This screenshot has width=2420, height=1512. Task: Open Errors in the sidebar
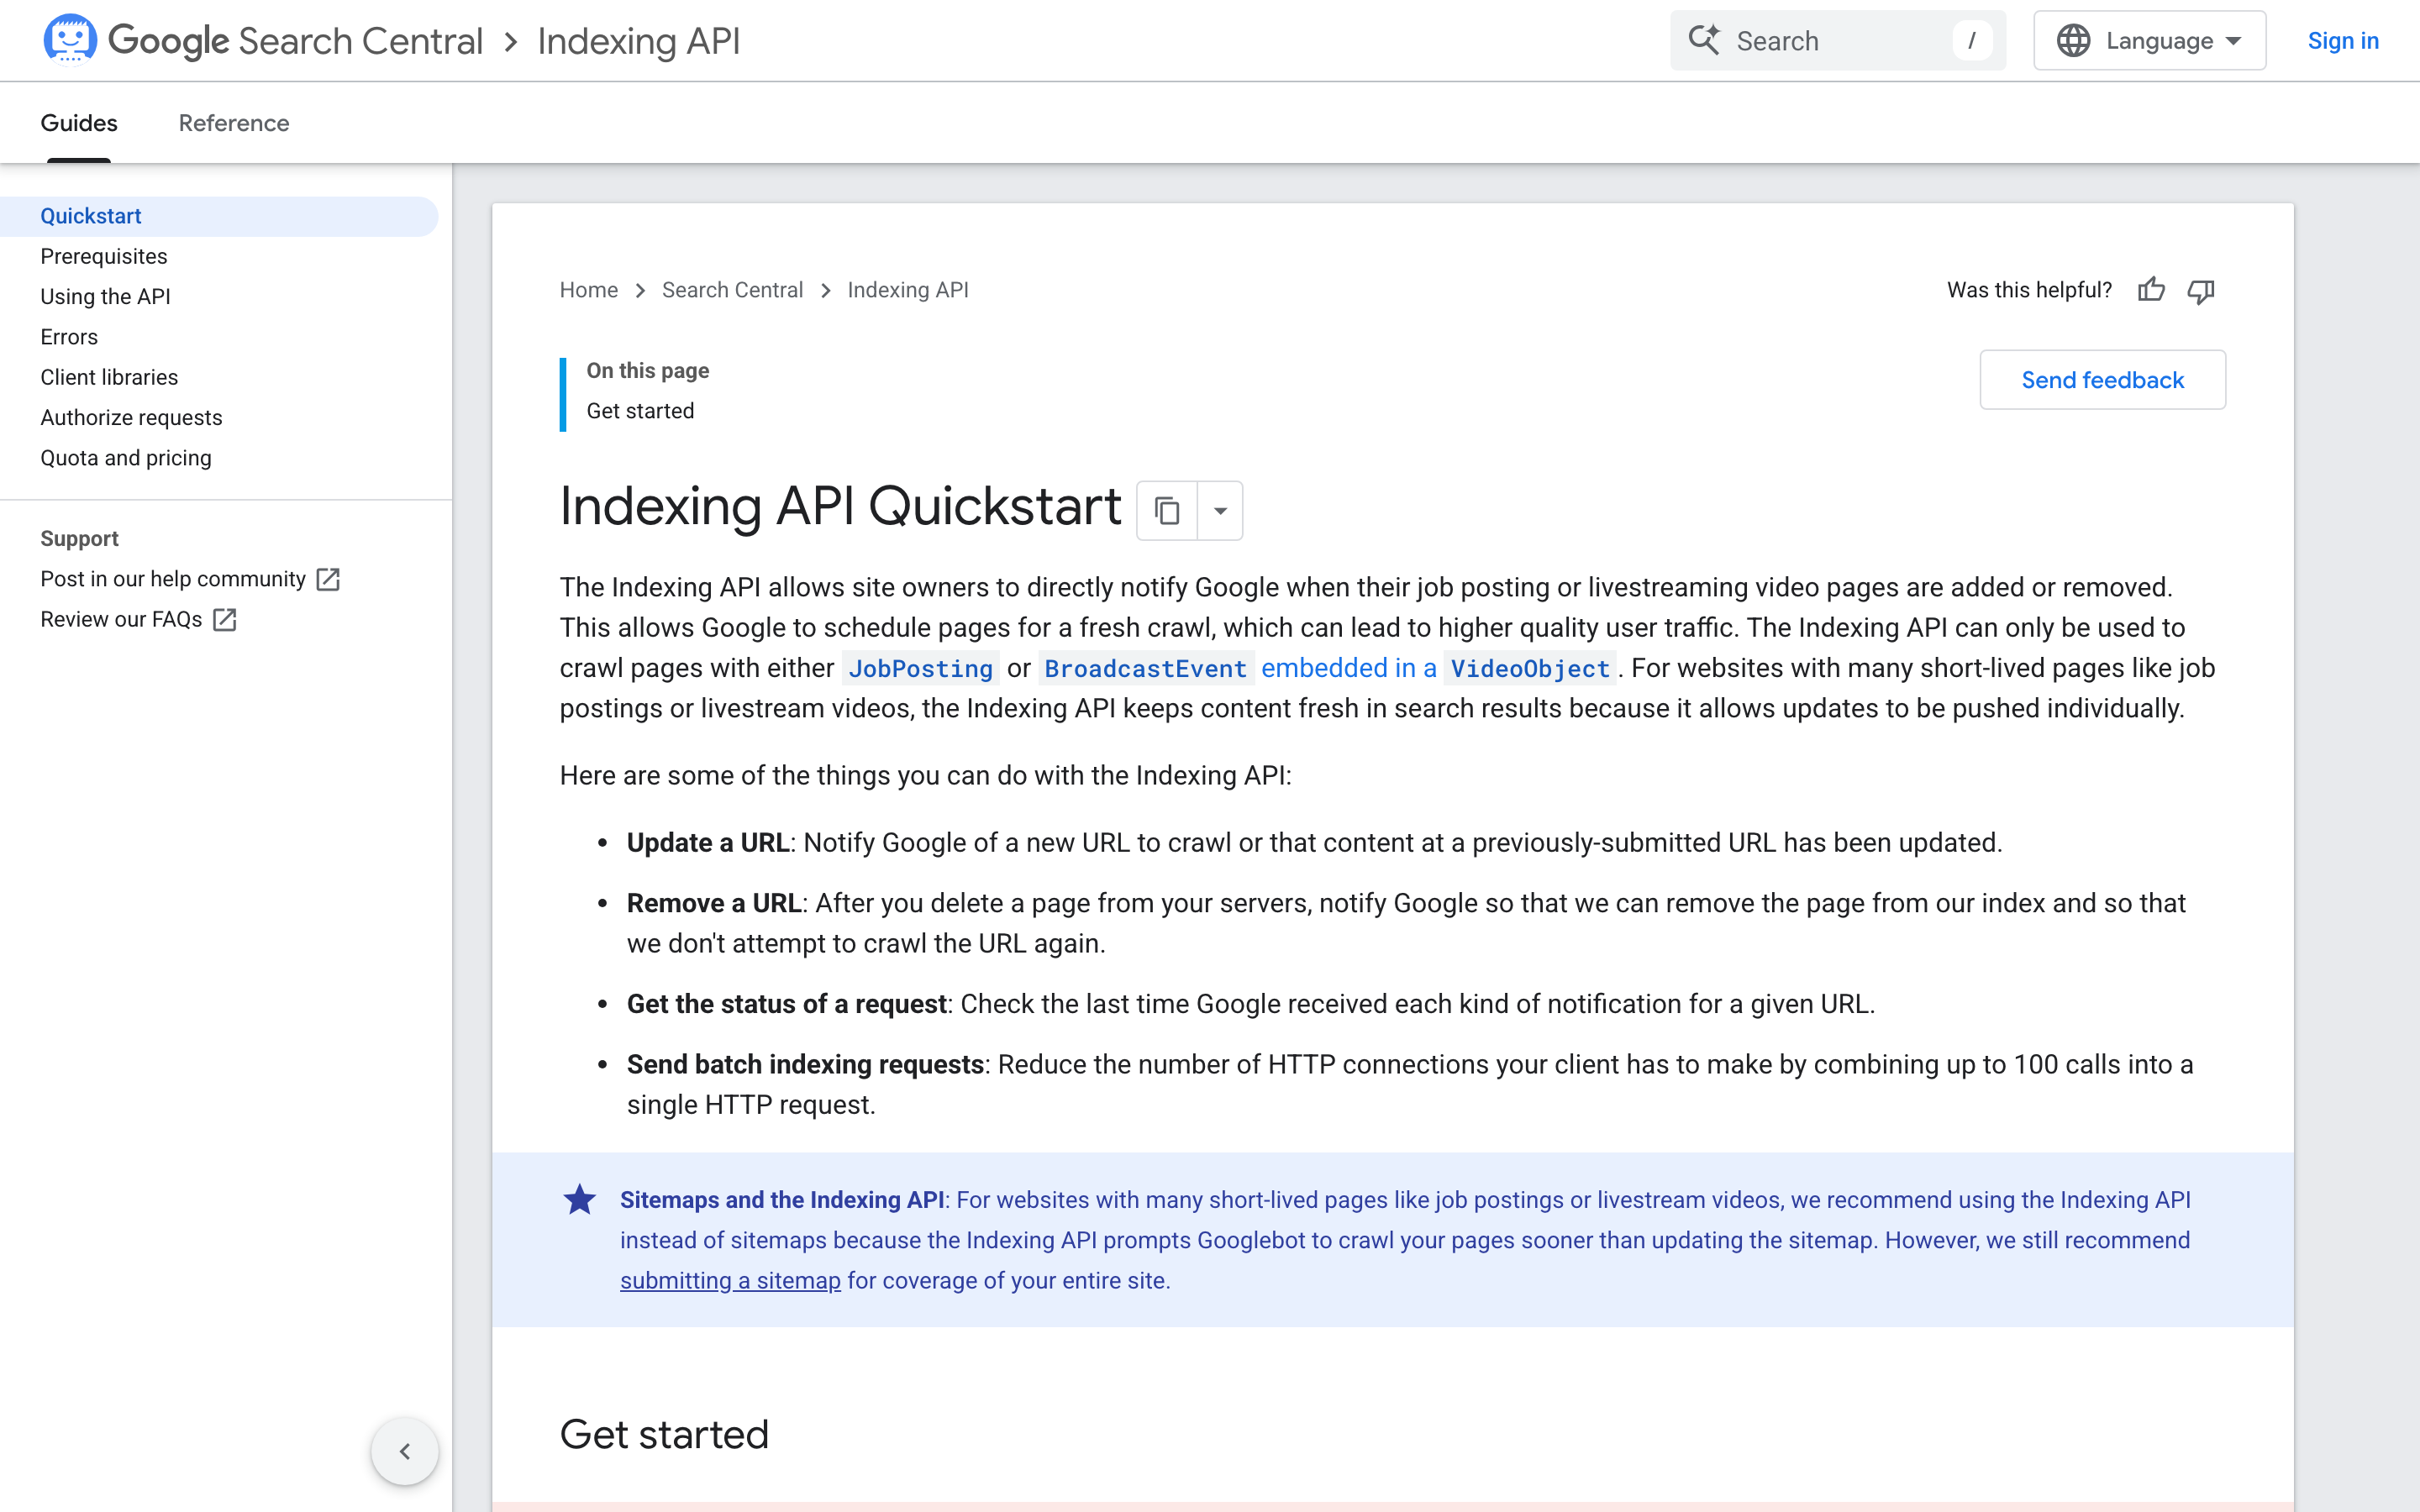69,337
